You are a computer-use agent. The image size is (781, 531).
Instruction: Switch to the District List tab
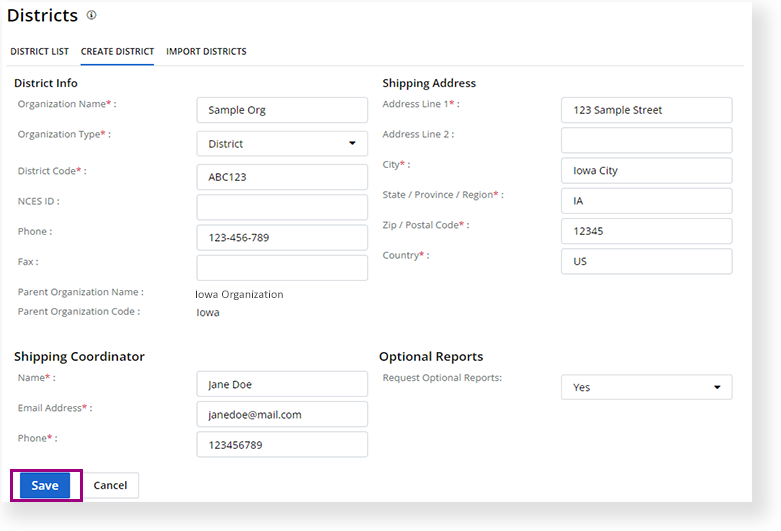39,51
